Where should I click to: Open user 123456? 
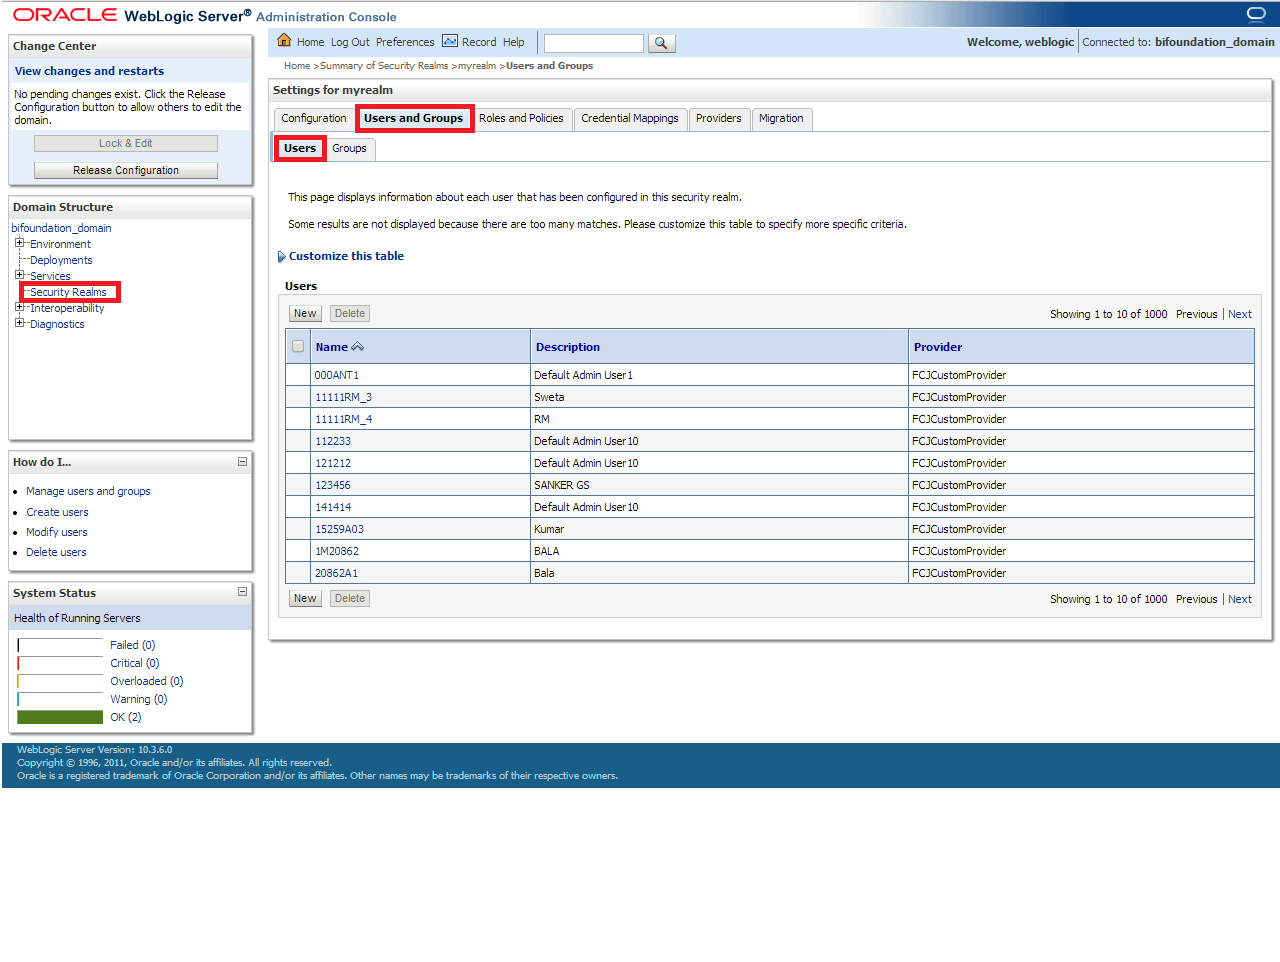coord(333,485)
